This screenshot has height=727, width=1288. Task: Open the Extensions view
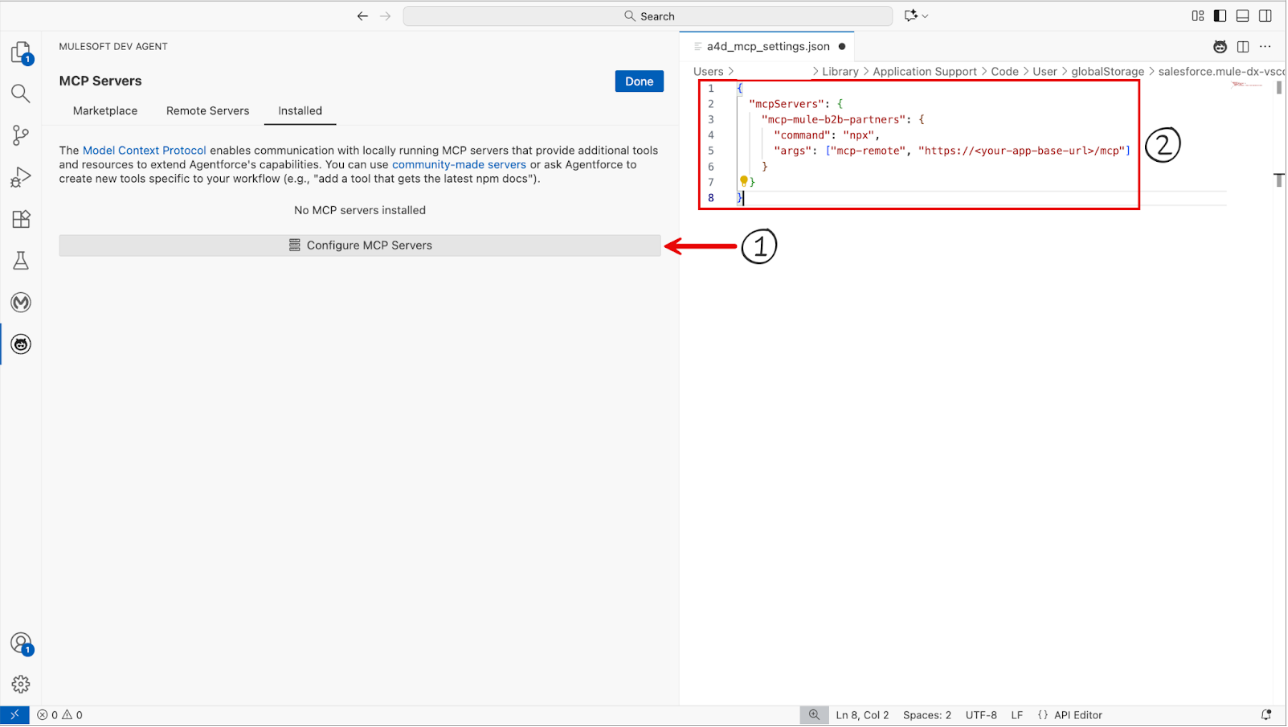(x=20, y=219)
